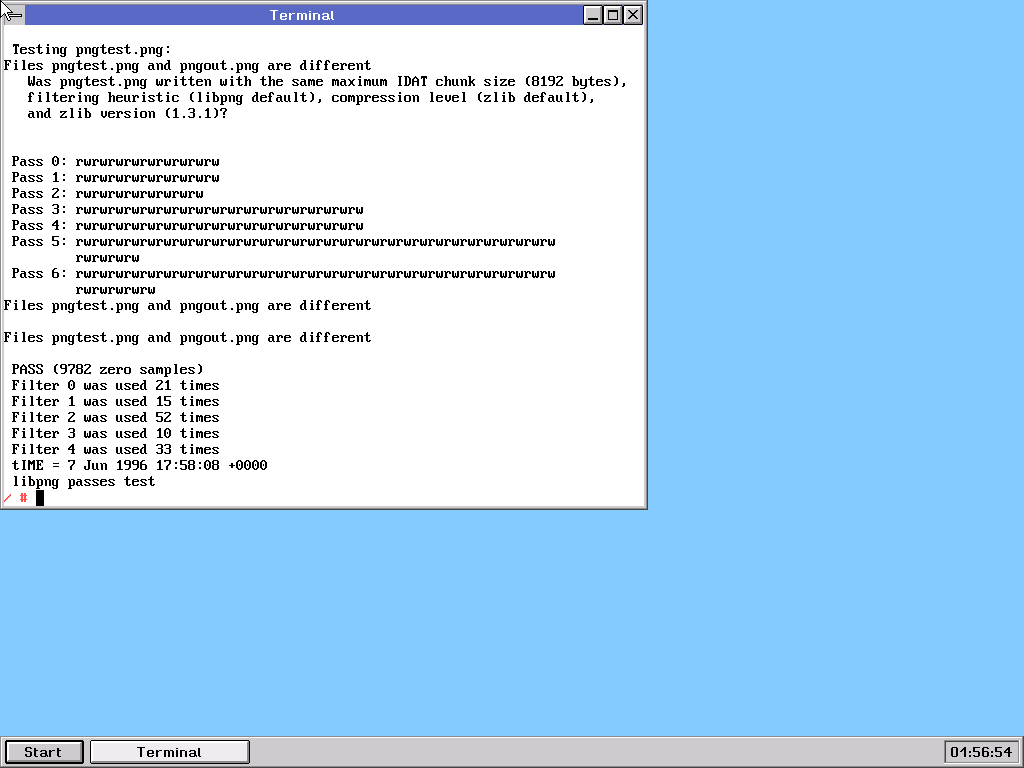
Task: Click the 'Pass 6:' output line
Action: (x=284, y=273)
